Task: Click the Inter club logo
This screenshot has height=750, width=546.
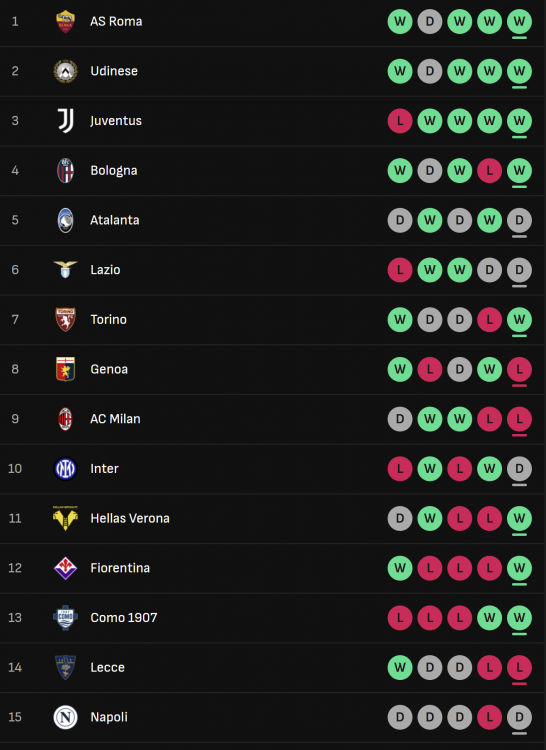Action: coord(66,469)
